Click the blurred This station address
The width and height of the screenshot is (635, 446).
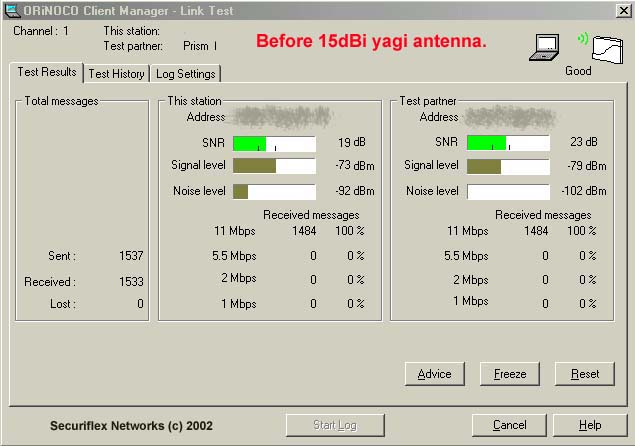click(x=283, y=117)
